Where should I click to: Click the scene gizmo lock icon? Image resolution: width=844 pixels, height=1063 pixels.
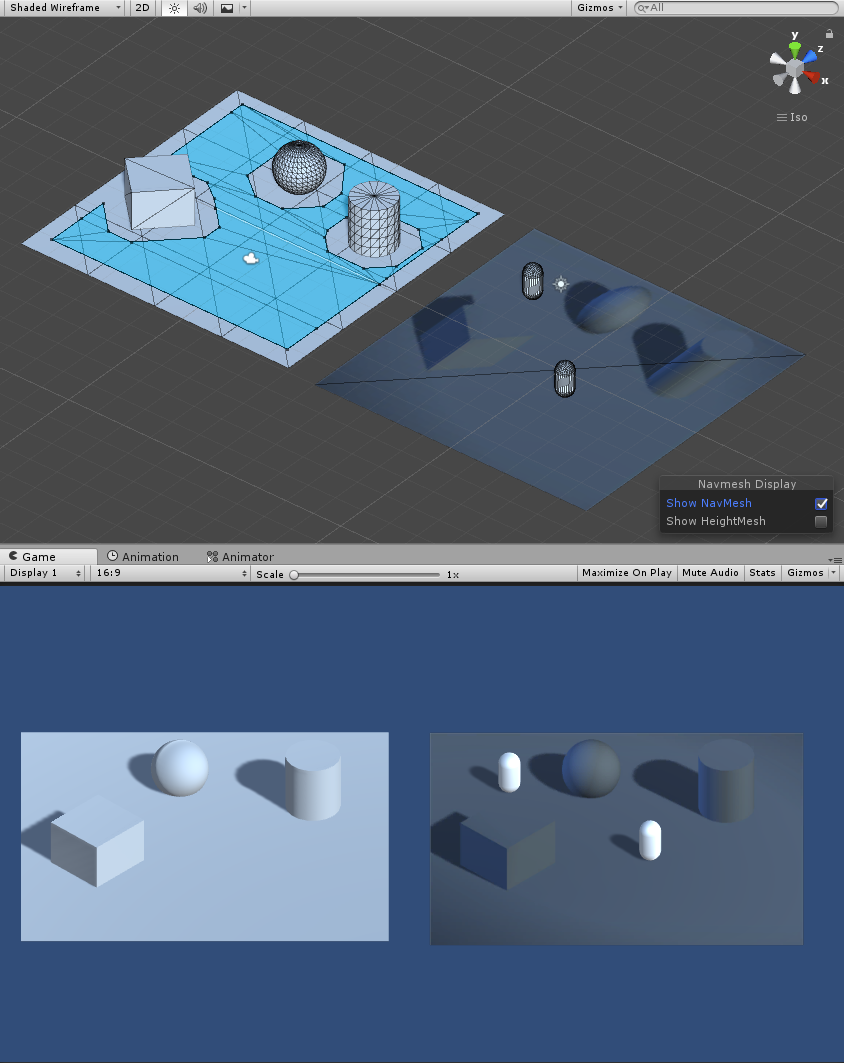coord(829,33)
